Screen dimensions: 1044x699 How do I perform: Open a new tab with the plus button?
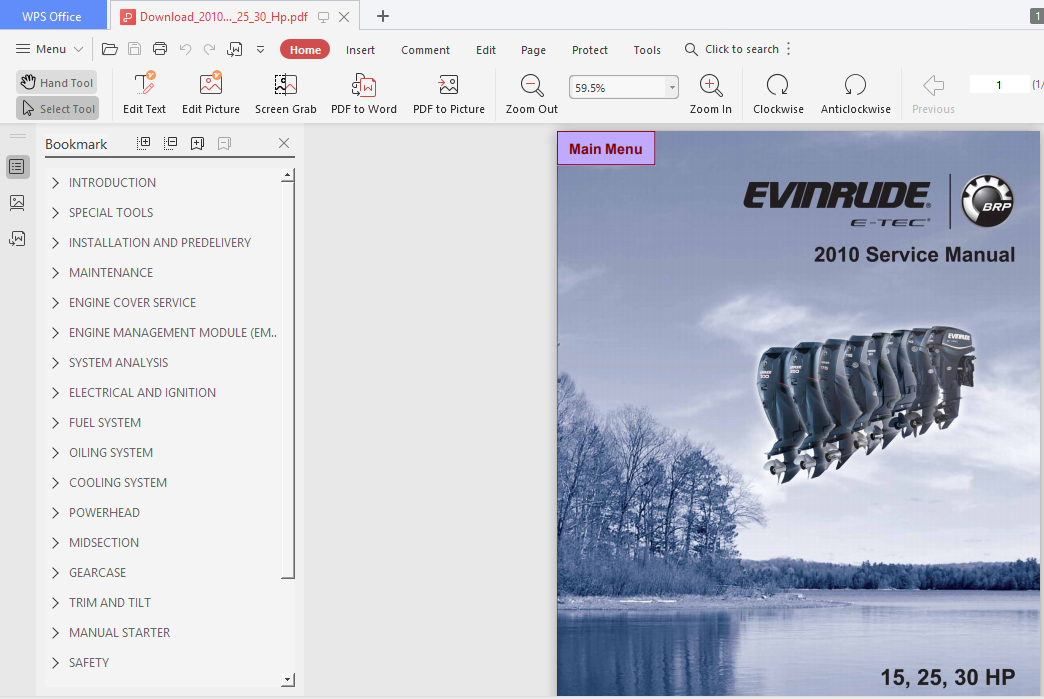pos(383,16)
